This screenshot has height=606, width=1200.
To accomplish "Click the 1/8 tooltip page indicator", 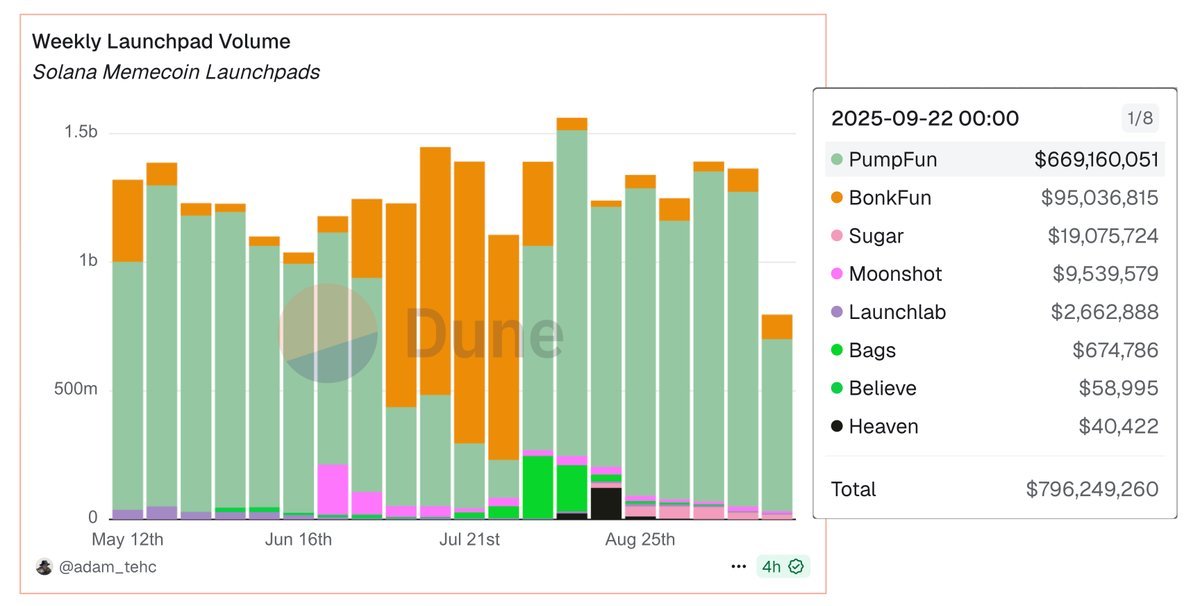I will (x=1139, y=118).
